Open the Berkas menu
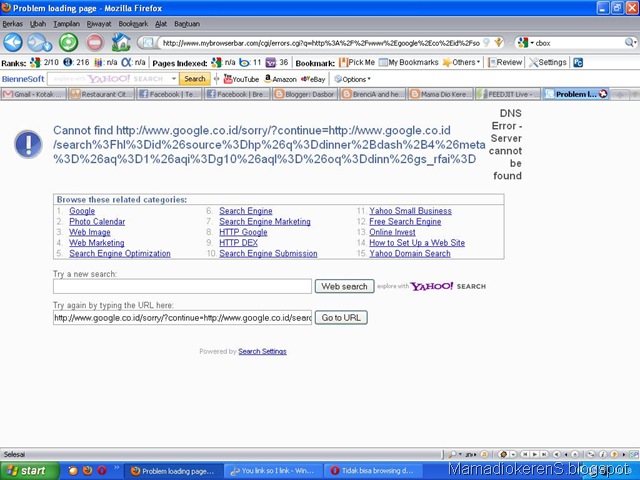This screenshot has height=480, width=640. pyautogui.click(x=13, y=24)
